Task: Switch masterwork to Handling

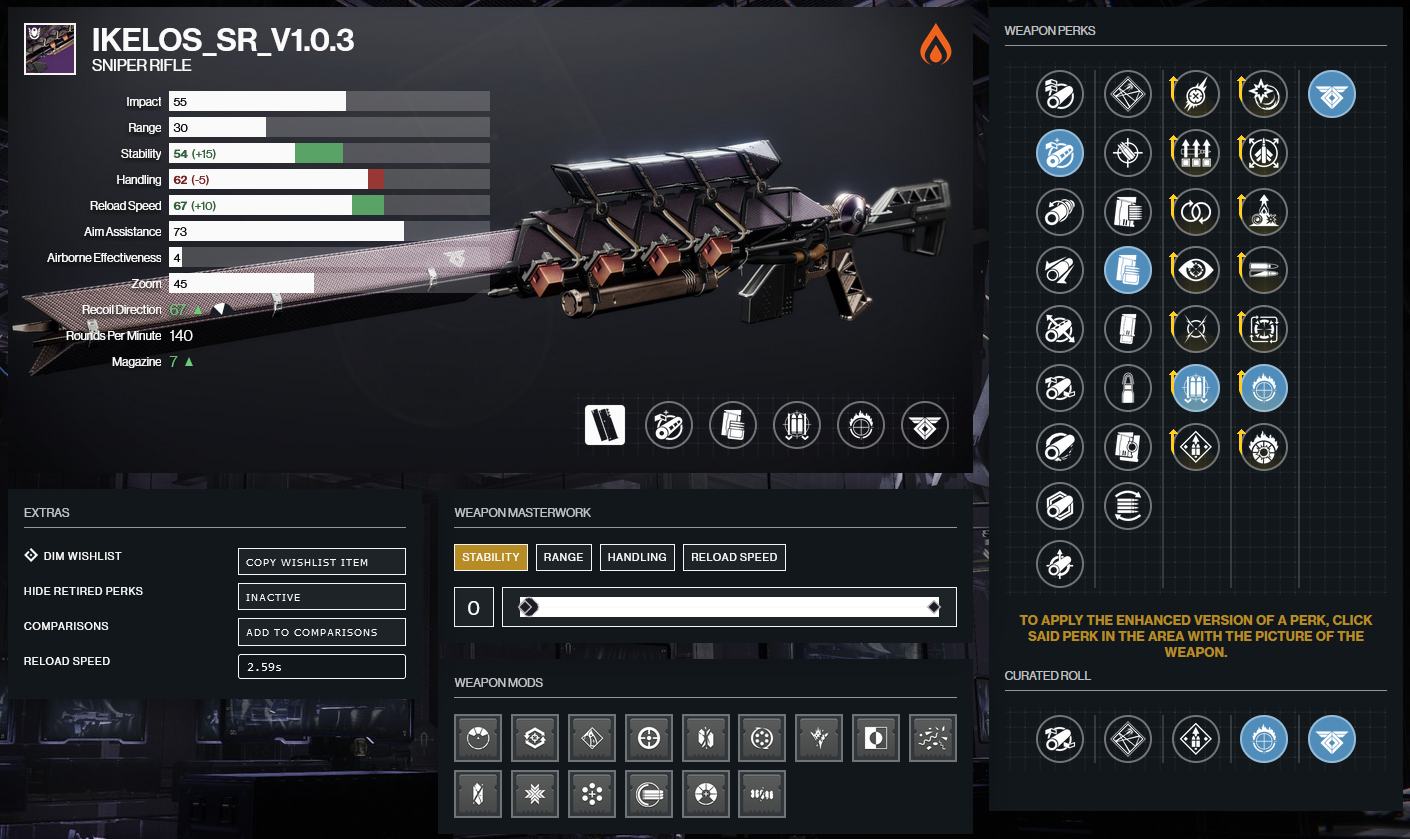Action: pyautogui.click(x=637, y=557)
